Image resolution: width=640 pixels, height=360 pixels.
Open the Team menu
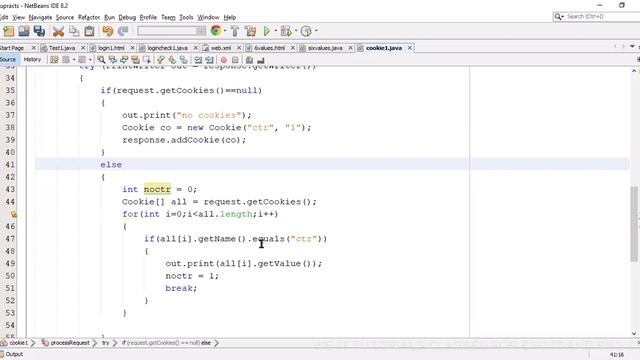168,17
